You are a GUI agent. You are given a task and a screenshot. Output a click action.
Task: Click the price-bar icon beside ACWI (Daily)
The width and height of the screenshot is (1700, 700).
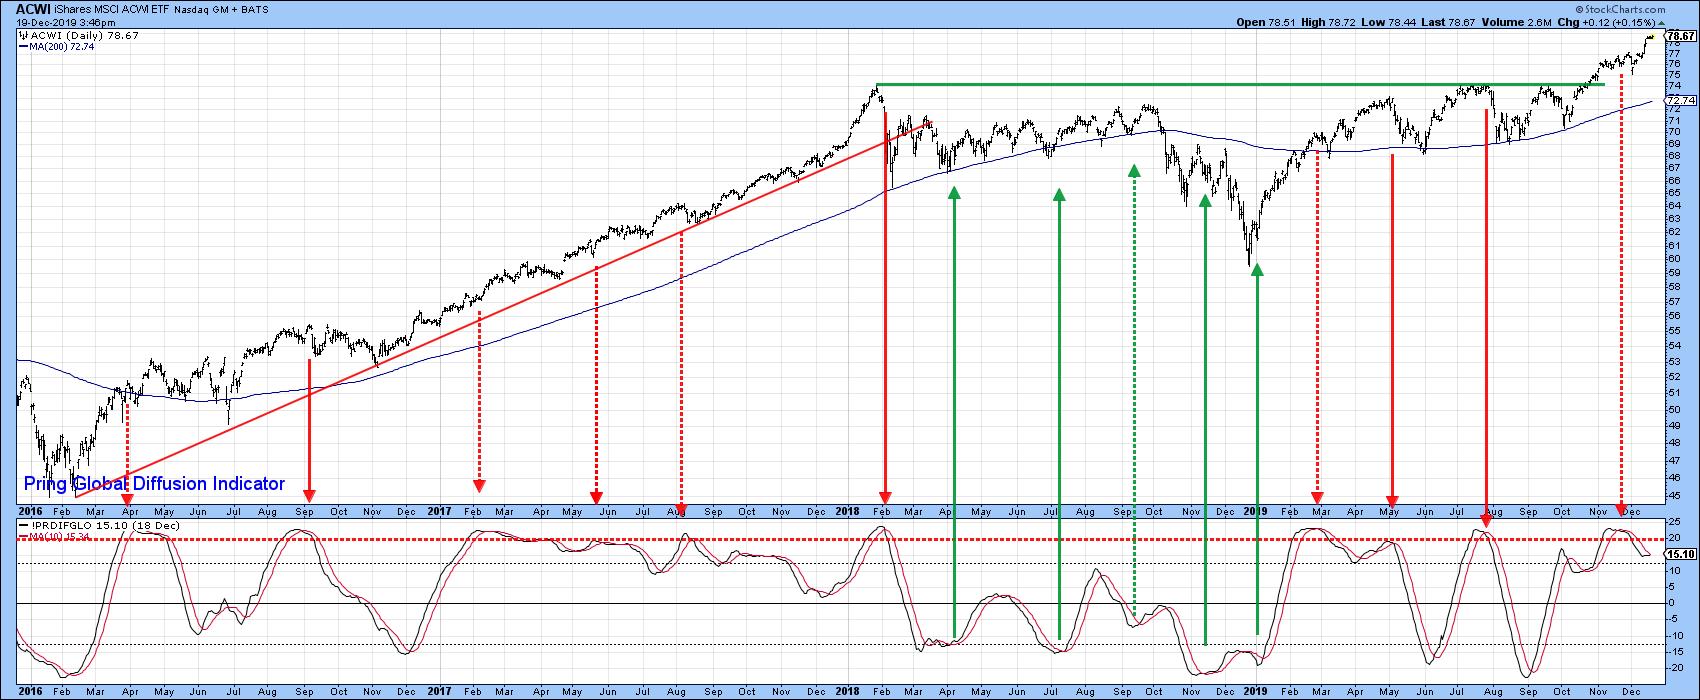[x=22, y=36]
